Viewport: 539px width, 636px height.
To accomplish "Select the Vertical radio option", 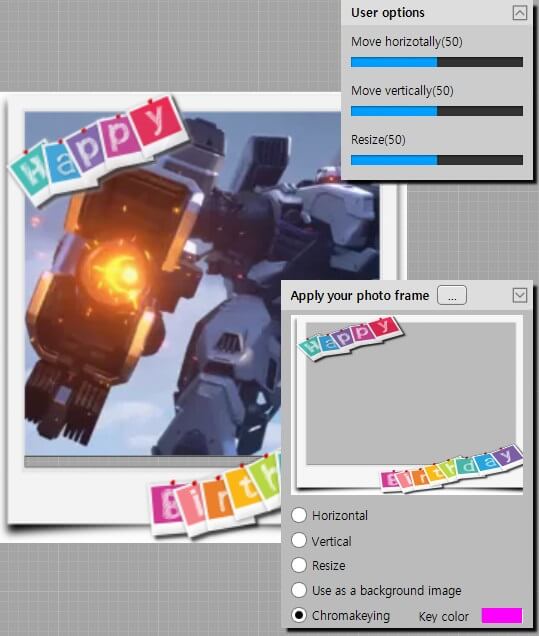I will 299,540.
